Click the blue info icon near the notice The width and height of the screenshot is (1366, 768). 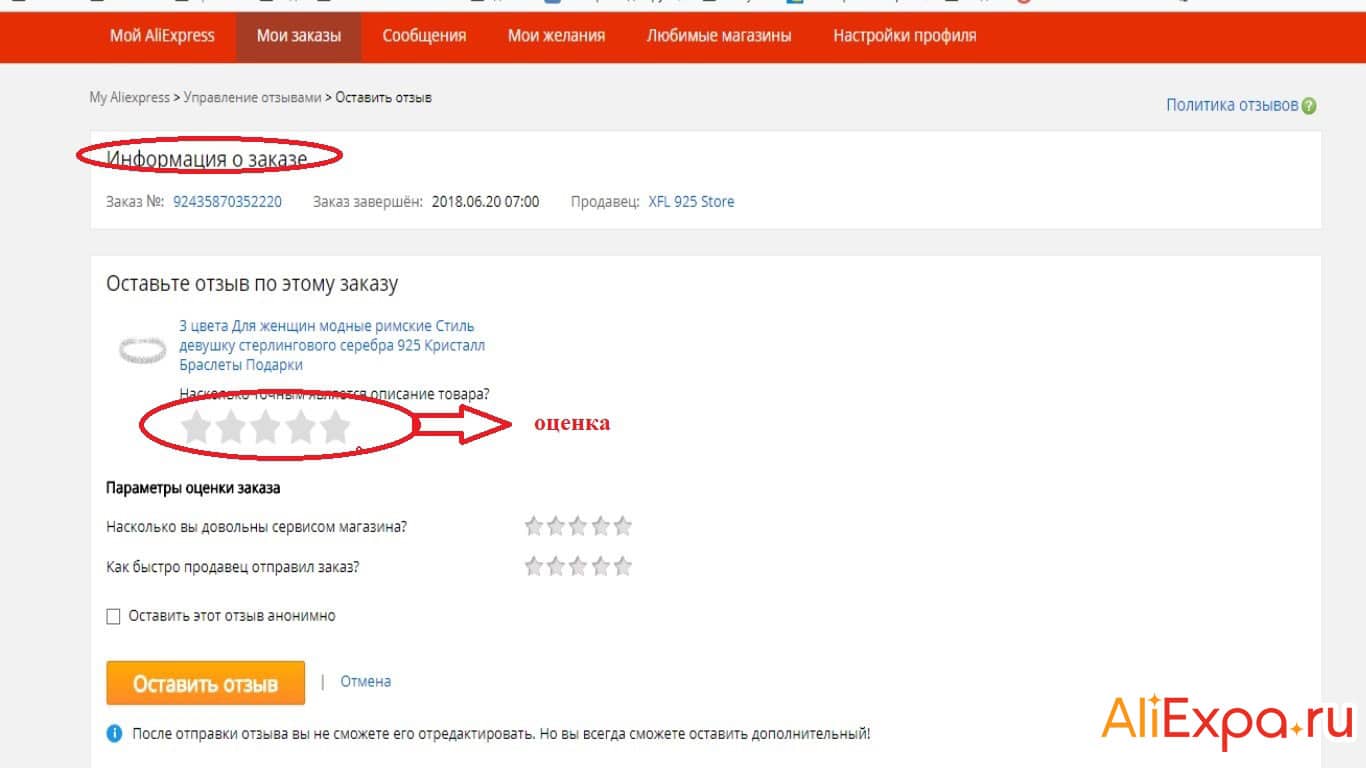[115, 733]
